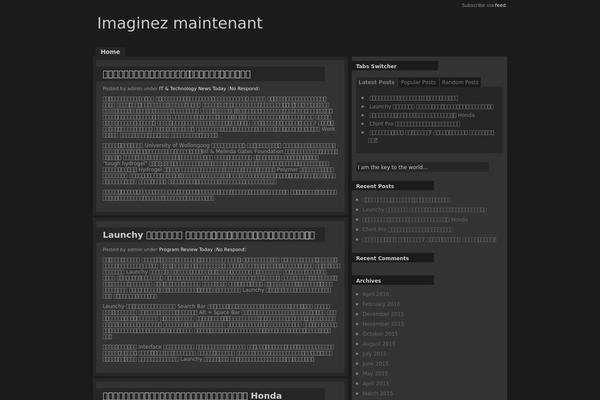Click 'University of Wollongong' text in first post

click(177, 145)
